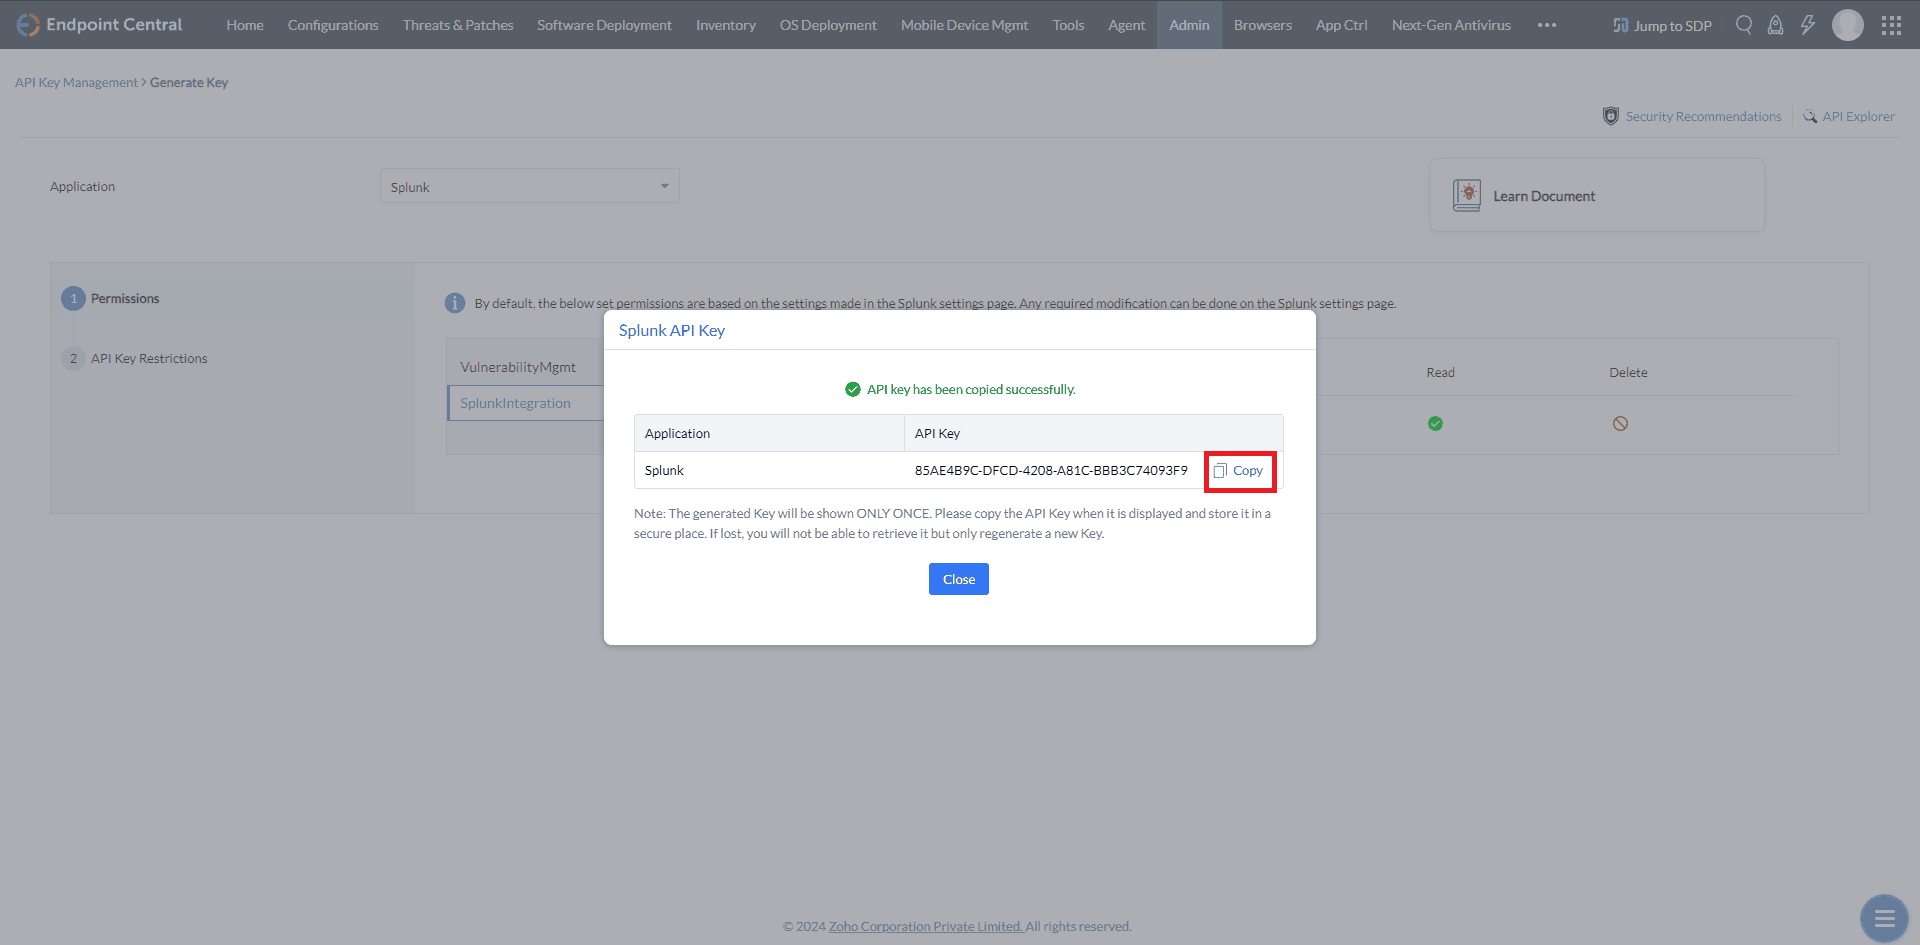Open the user profile avatar
1920x945 pixels.
pos(1848,25)
